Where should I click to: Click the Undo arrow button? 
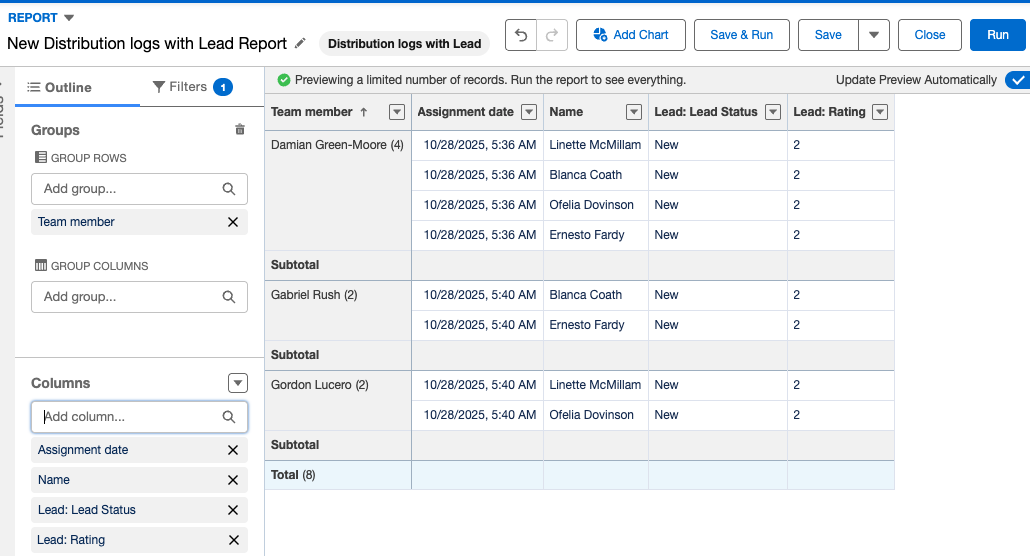[520, 35]
